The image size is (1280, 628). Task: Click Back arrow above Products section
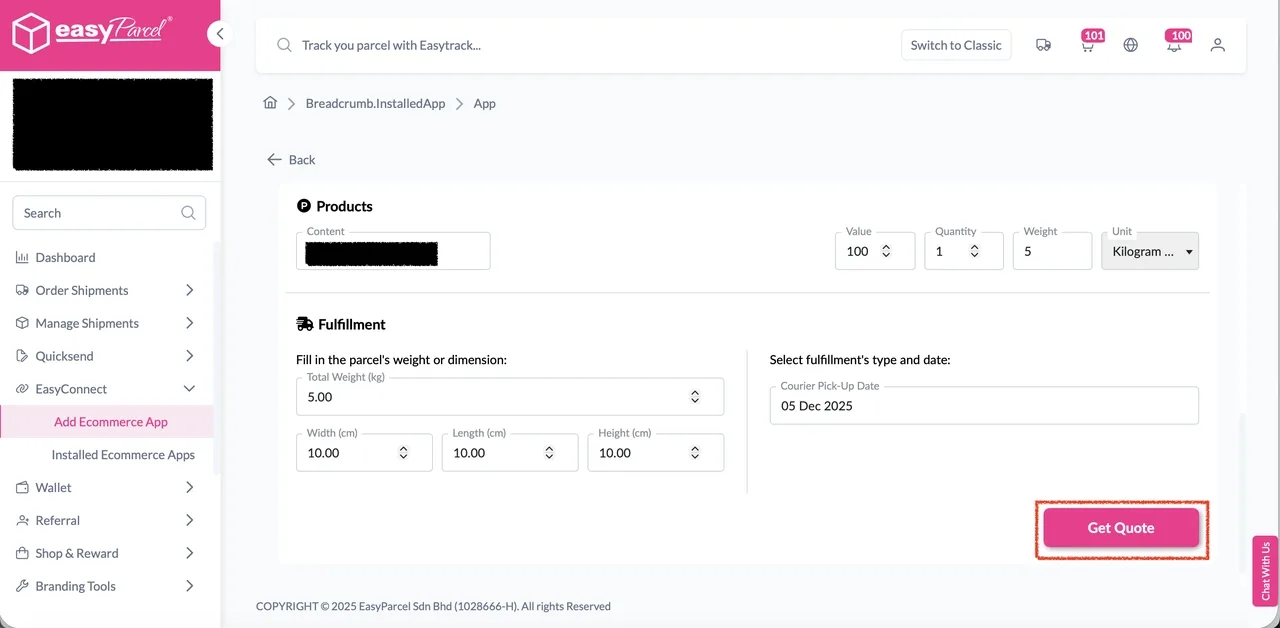[275, 159]
